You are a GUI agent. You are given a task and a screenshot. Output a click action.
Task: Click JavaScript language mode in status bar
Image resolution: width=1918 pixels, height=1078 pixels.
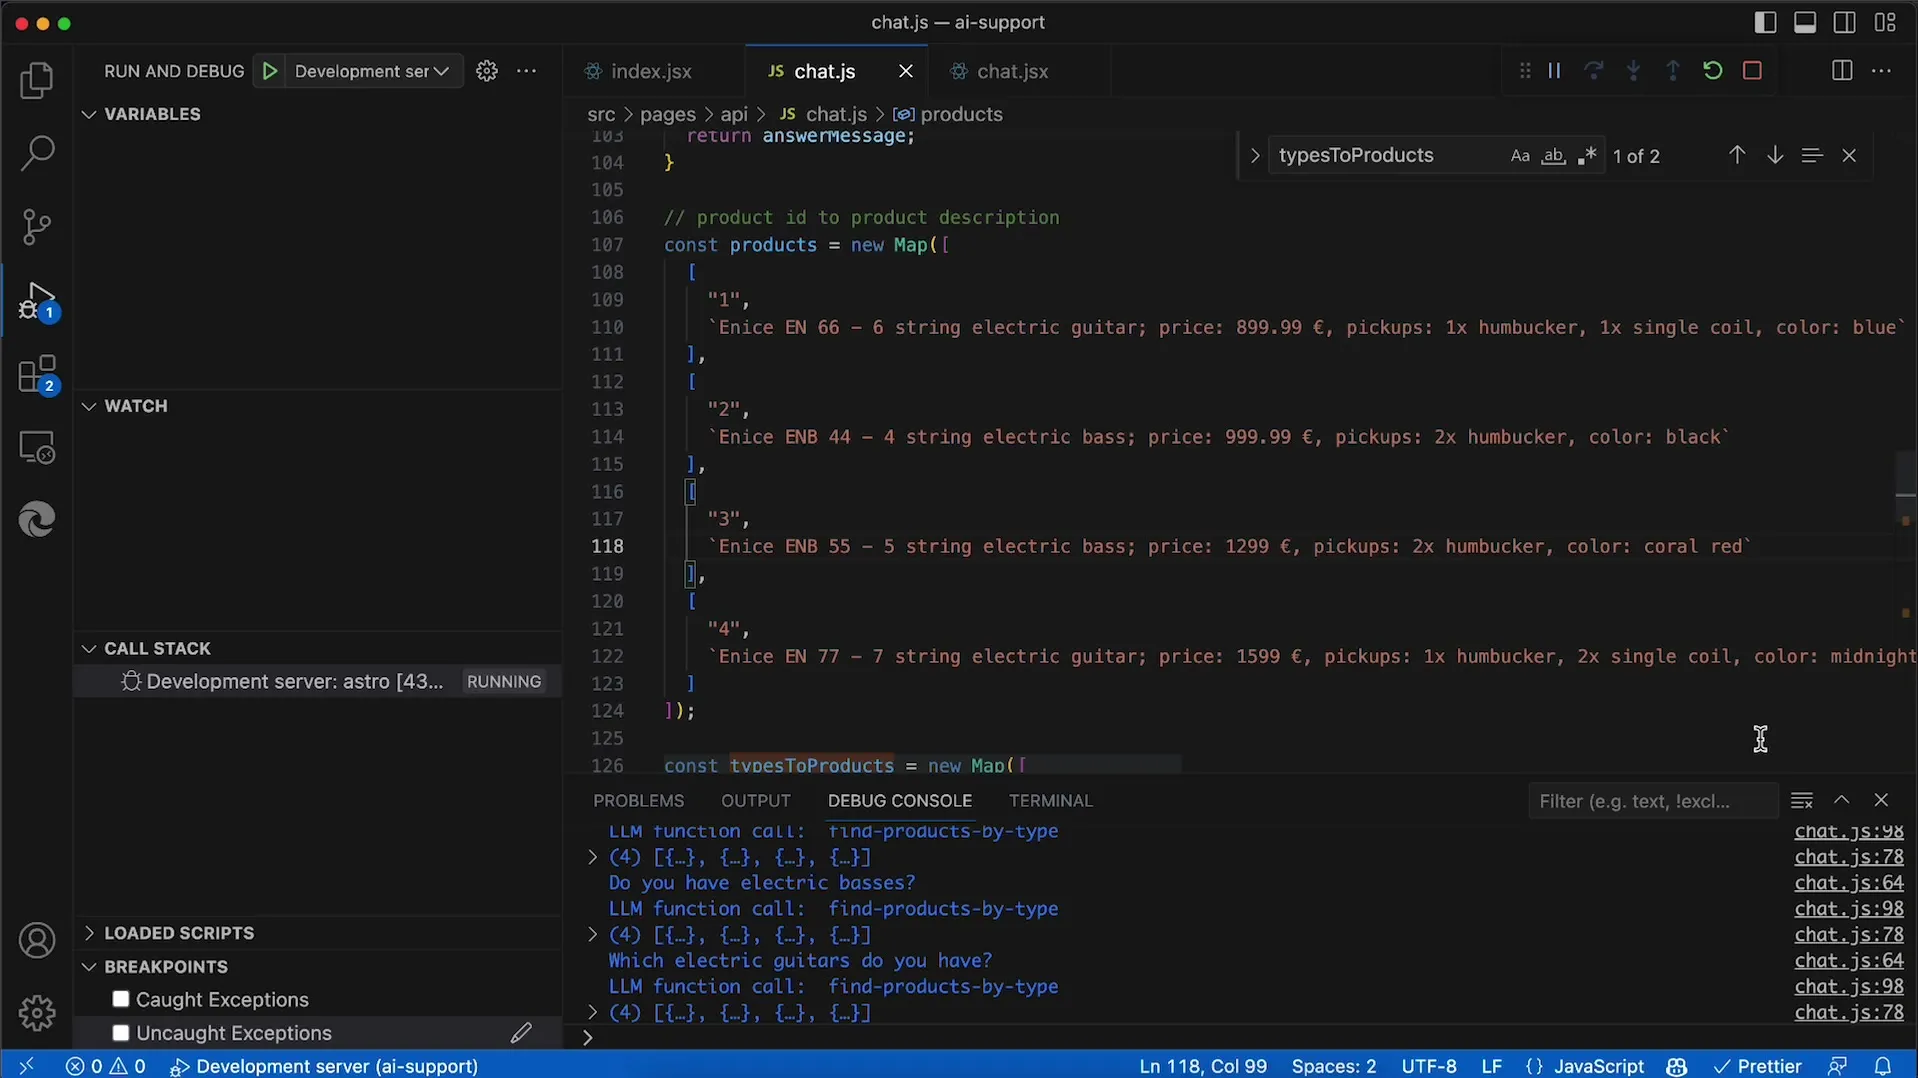[x=1598, y=1066]
